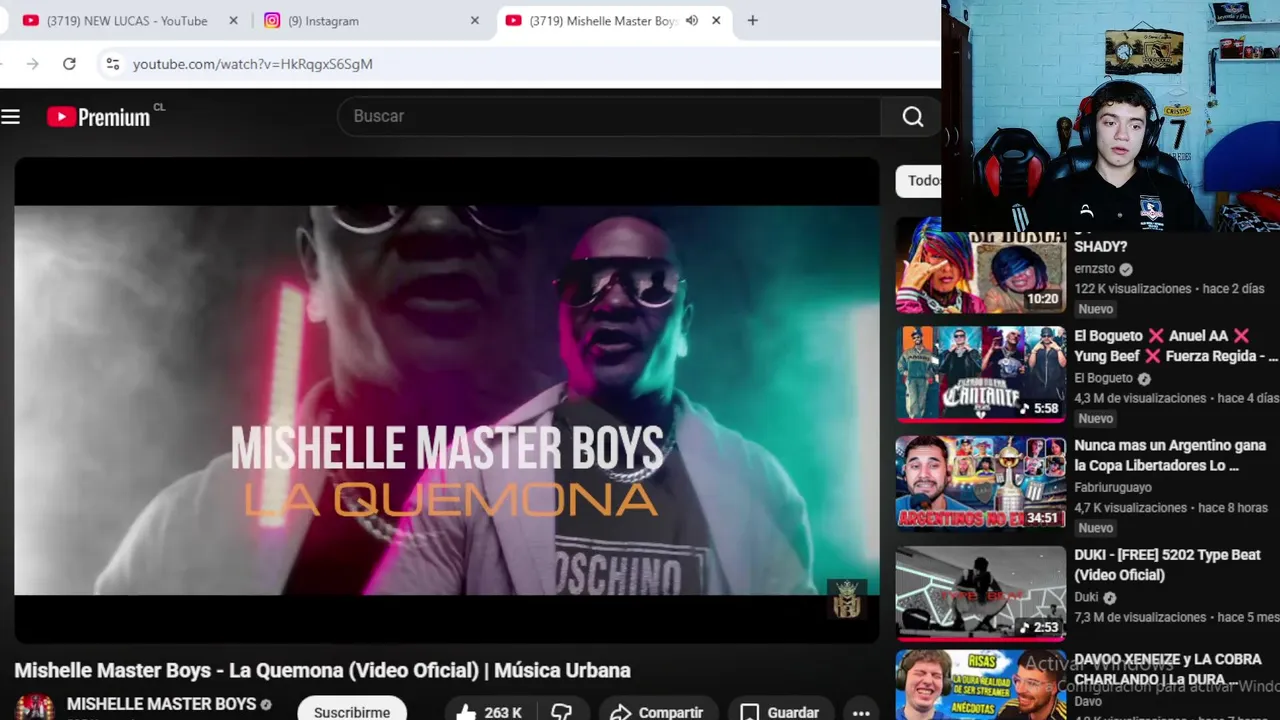Dislike the video with thumbs down
This screenshot has width=1280, height=720.
tap(562, 711)
